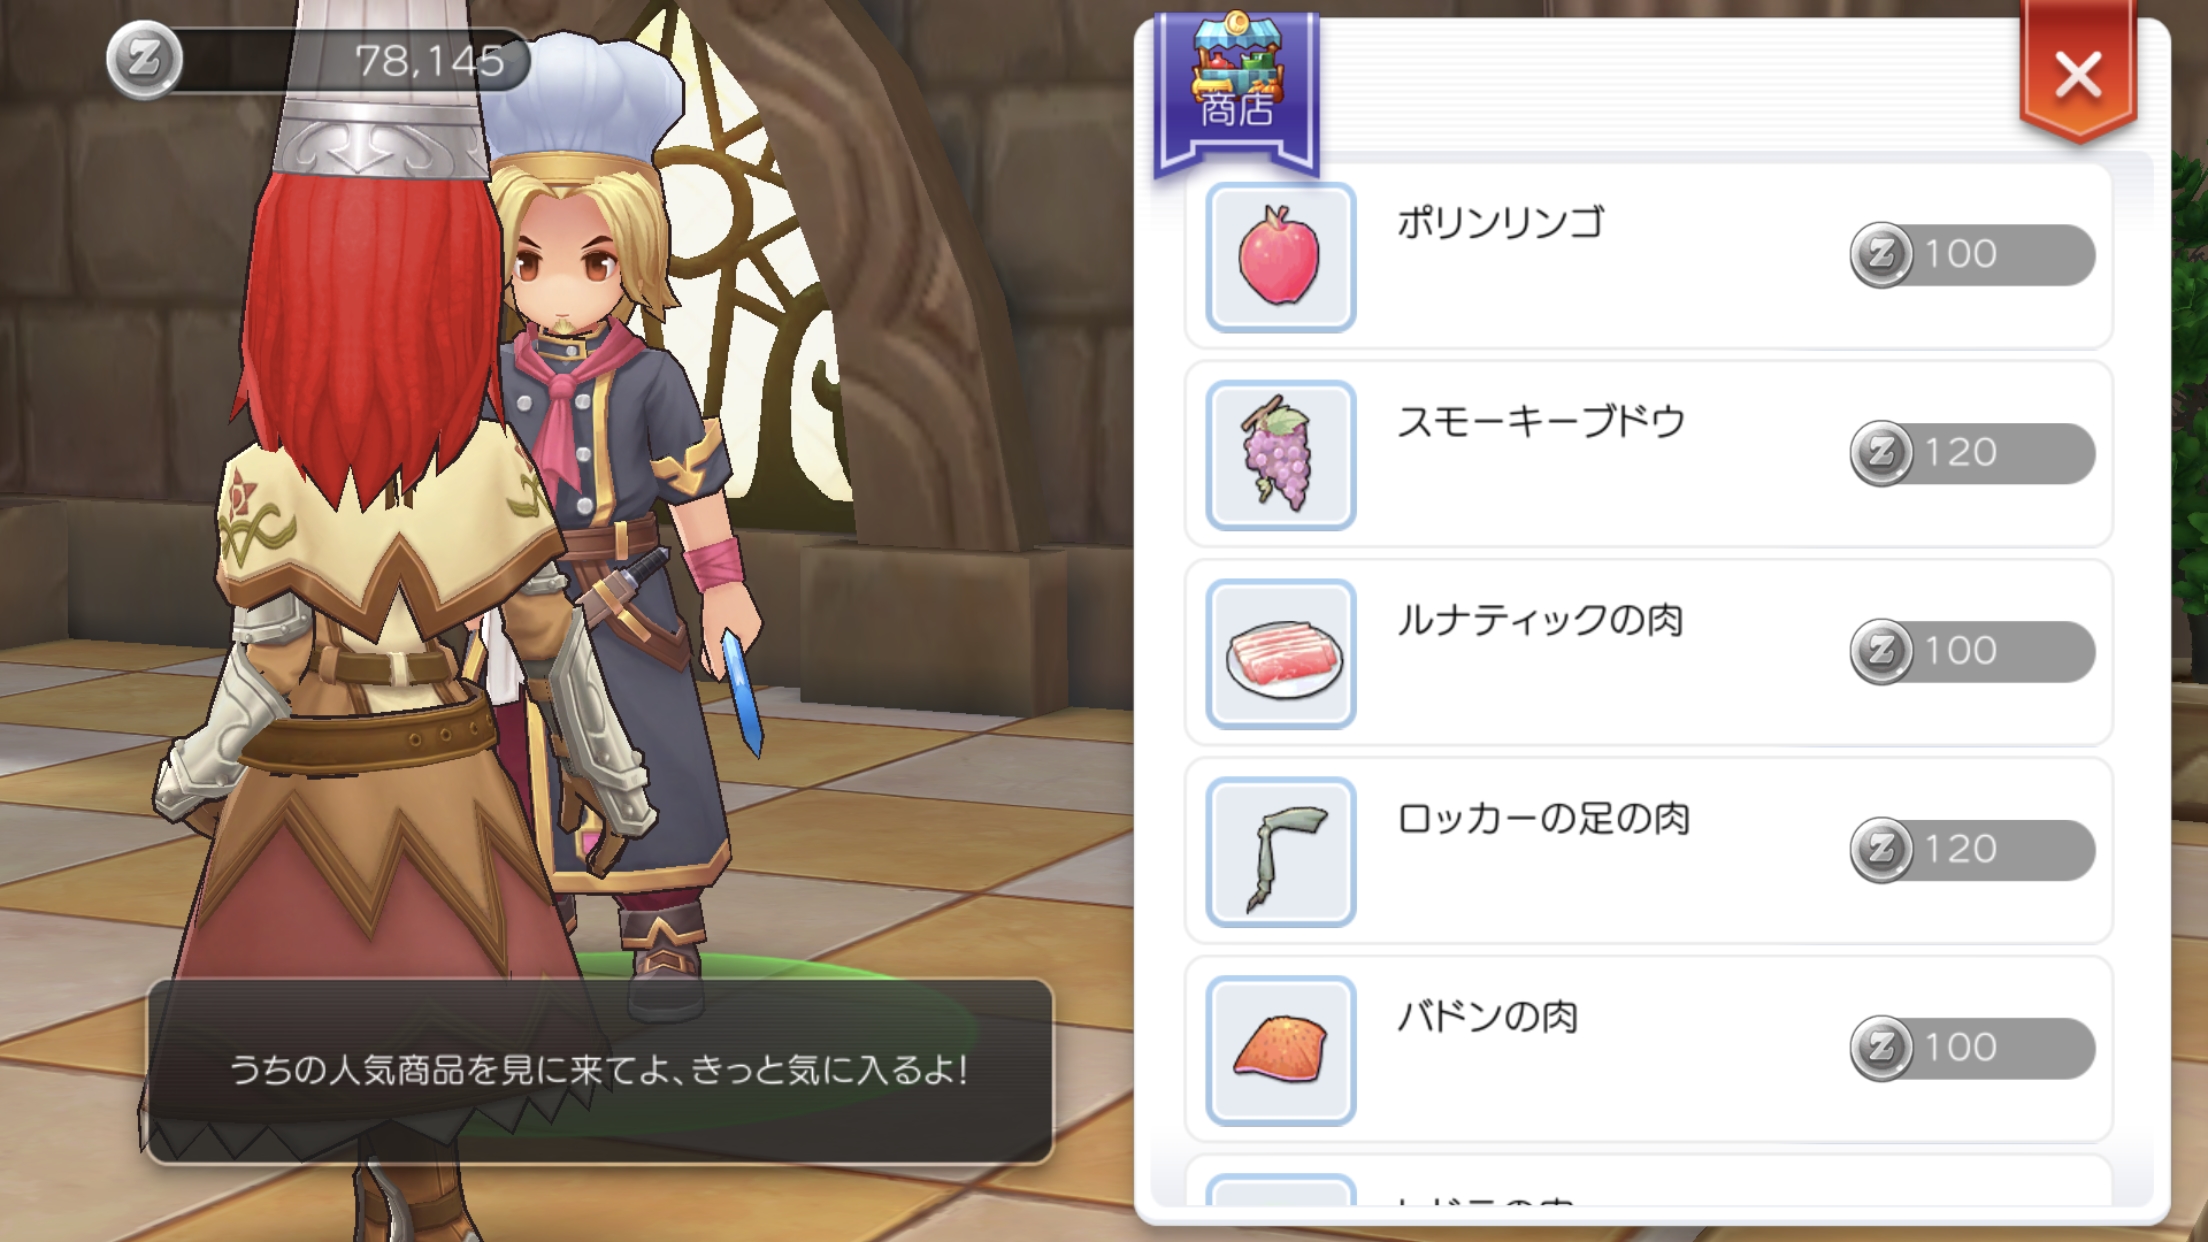
Task: Choose the ポリンリンゴ item name
Action: click(1501, 221)
